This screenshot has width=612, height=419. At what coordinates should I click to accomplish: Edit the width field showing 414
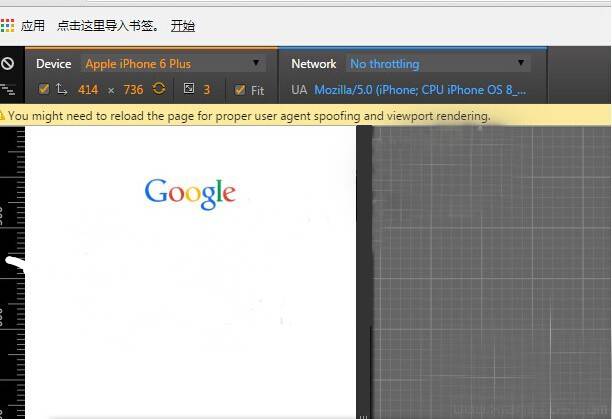pos(88,90)
